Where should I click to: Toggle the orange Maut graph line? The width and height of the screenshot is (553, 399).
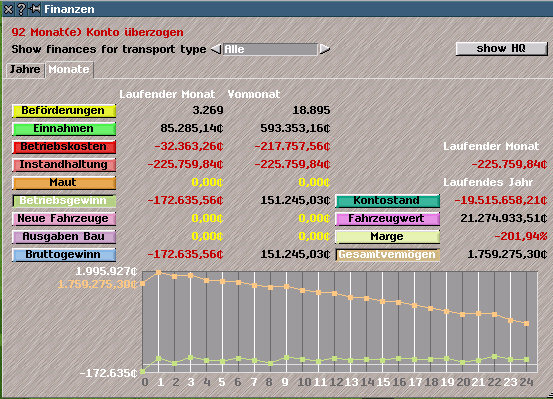pos(64,182)
